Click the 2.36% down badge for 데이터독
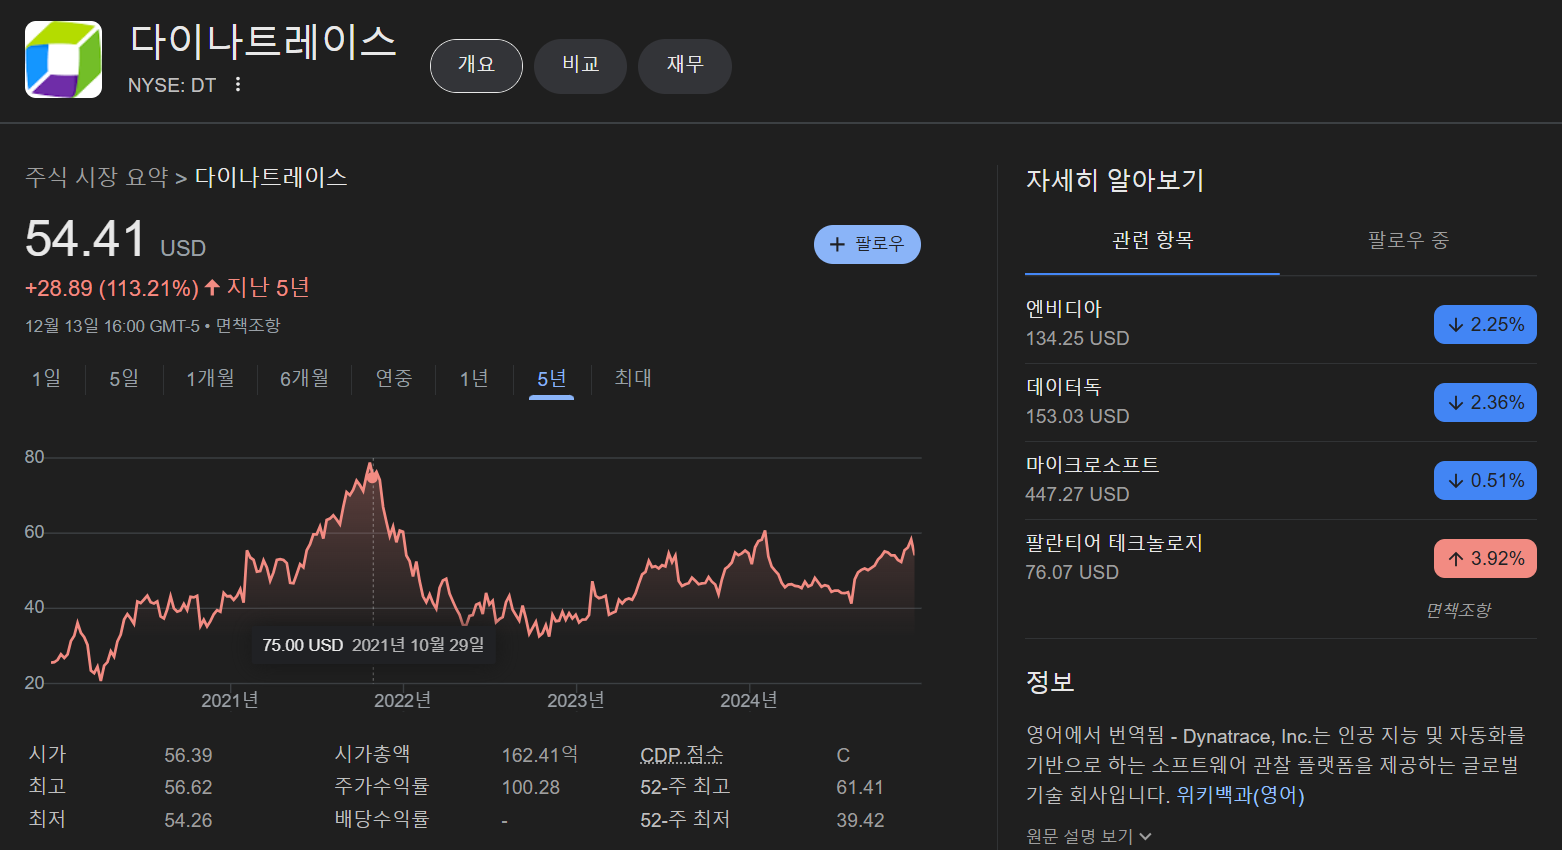The width and height of the screenshot is (1562, 850). (1485, 403)
